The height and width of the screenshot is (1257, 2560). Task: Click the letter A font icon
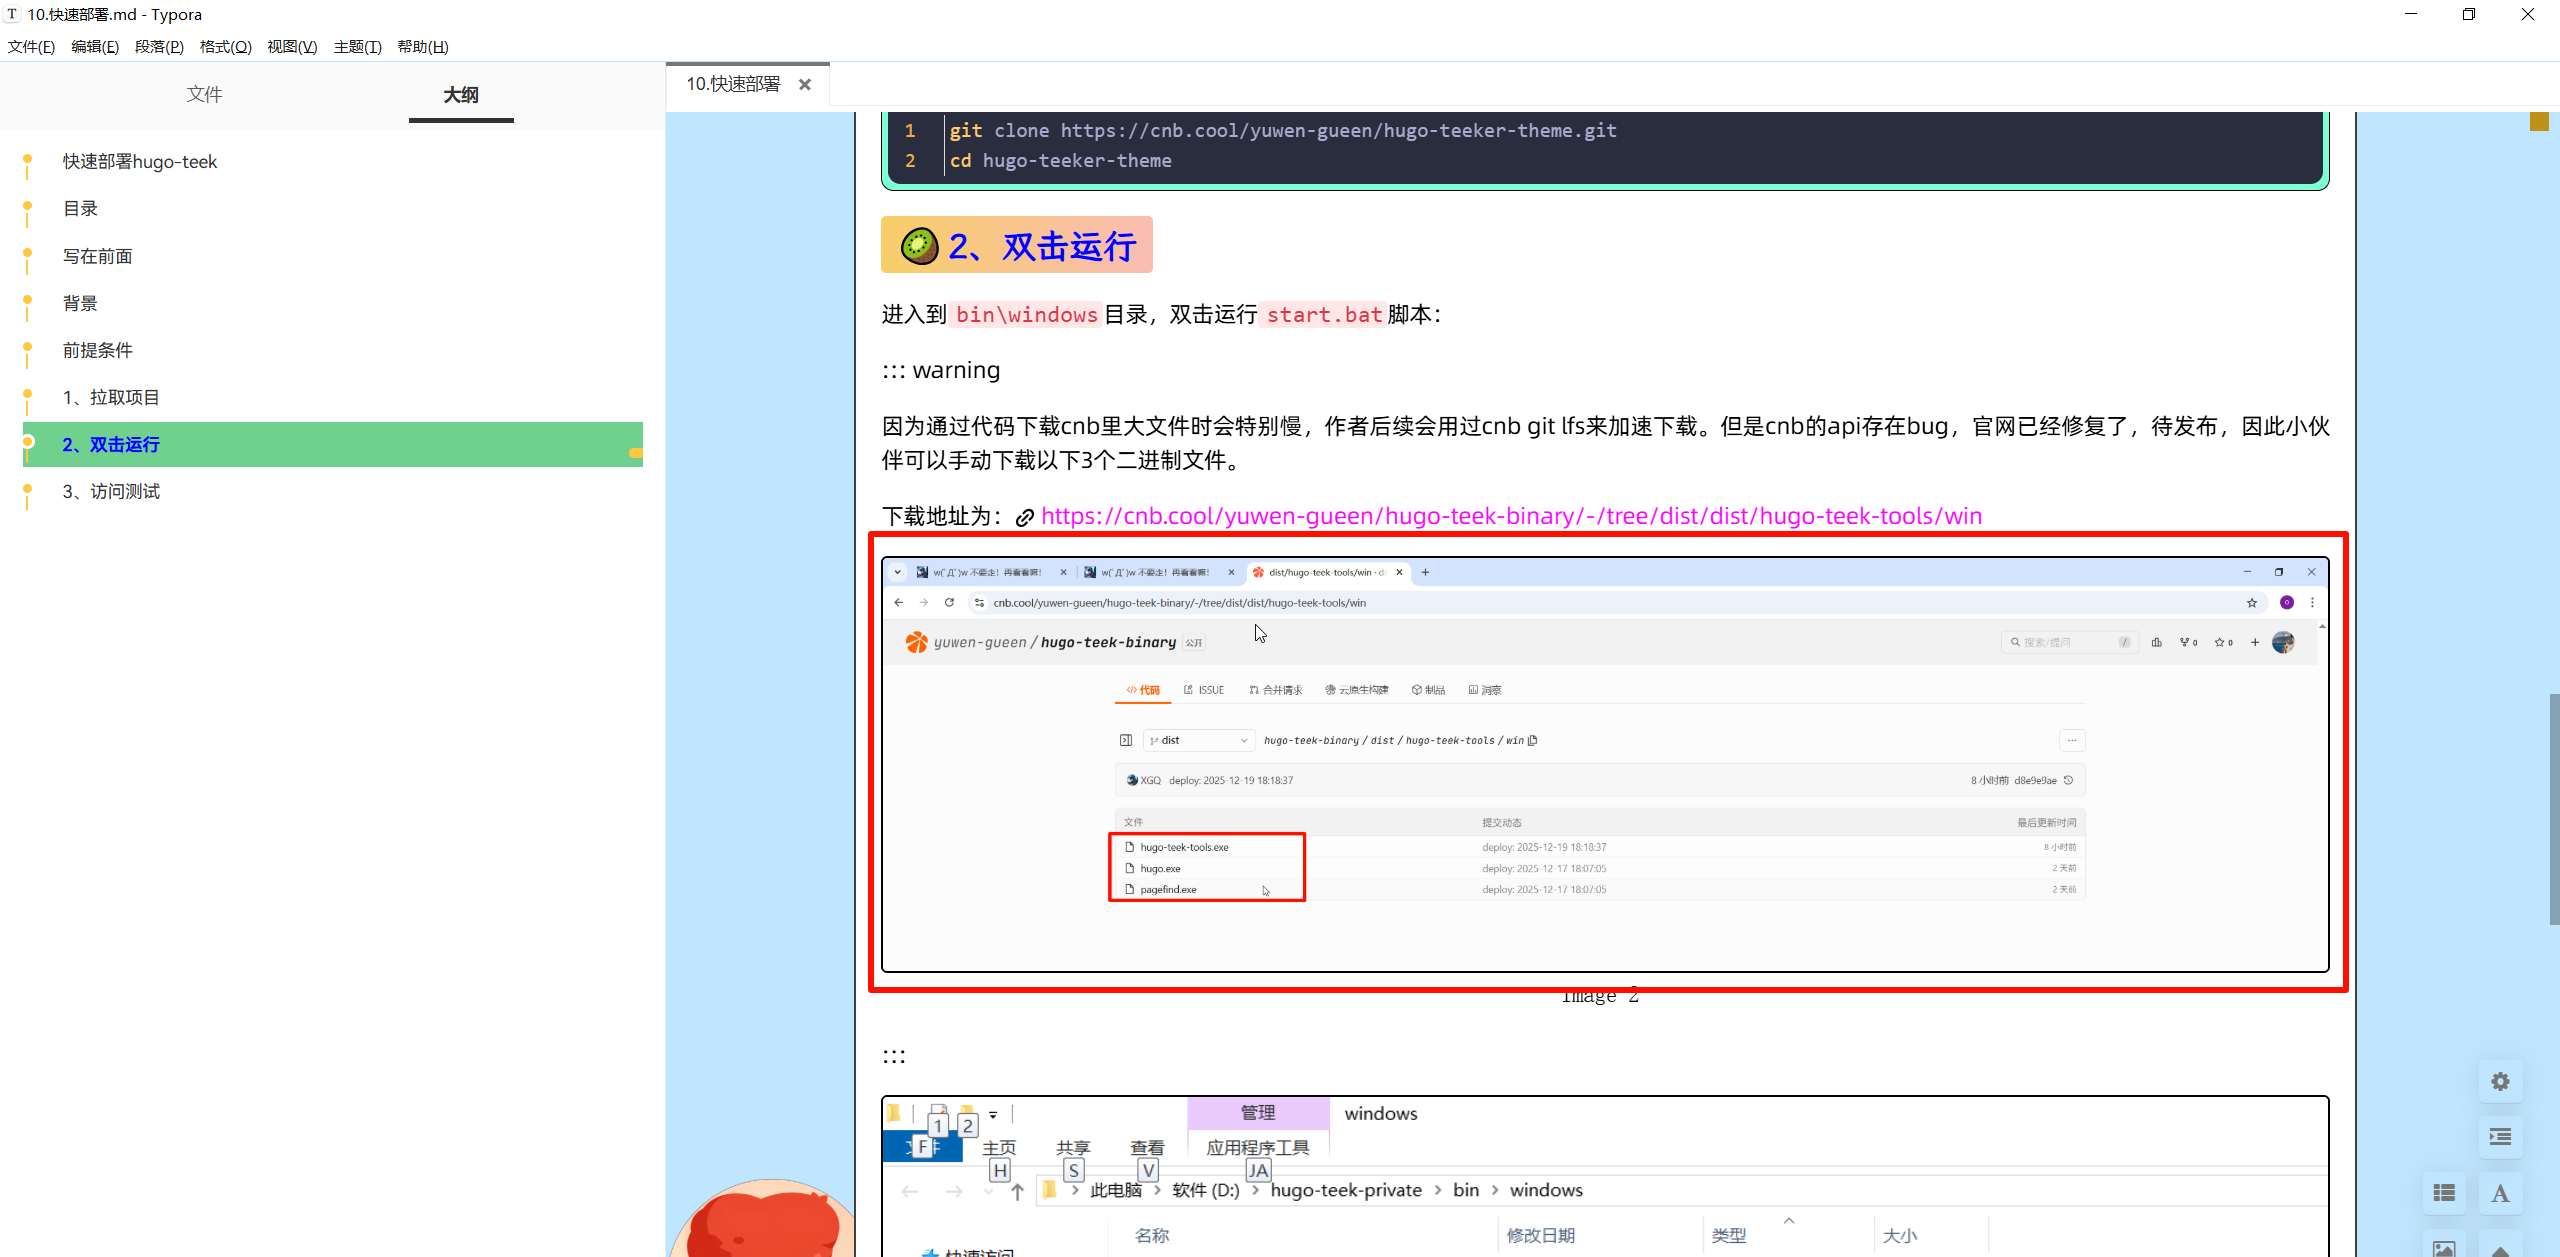click(2500, 1193)
